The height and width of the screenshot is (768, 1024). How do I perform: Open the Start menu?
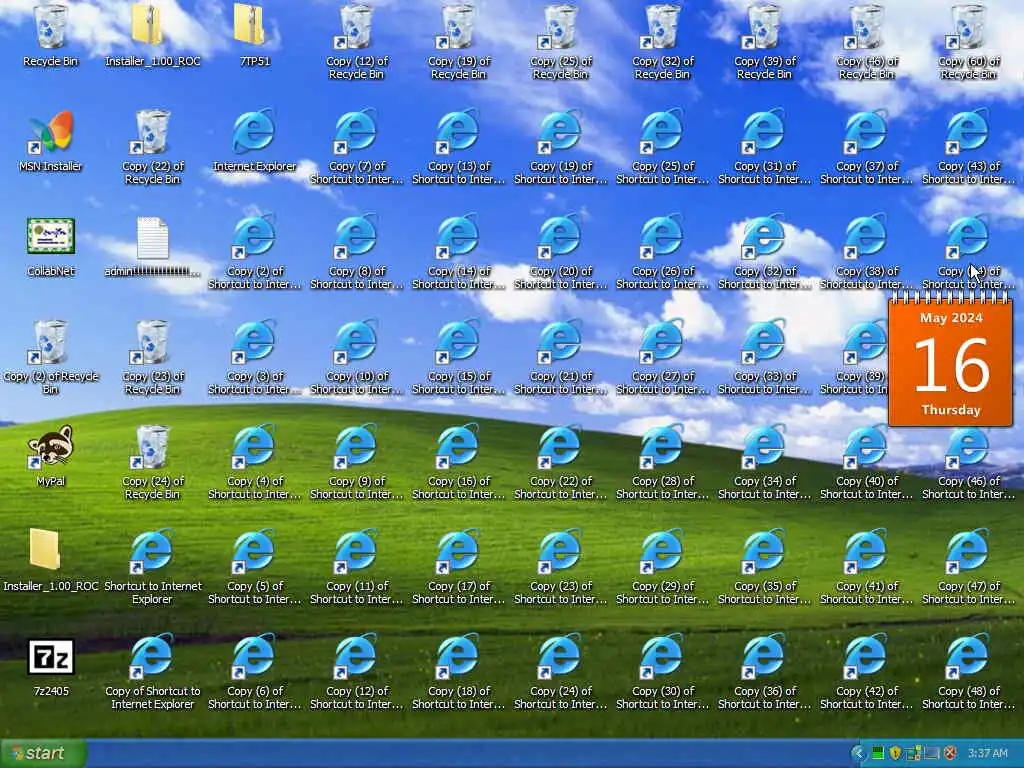click(43, 754)
